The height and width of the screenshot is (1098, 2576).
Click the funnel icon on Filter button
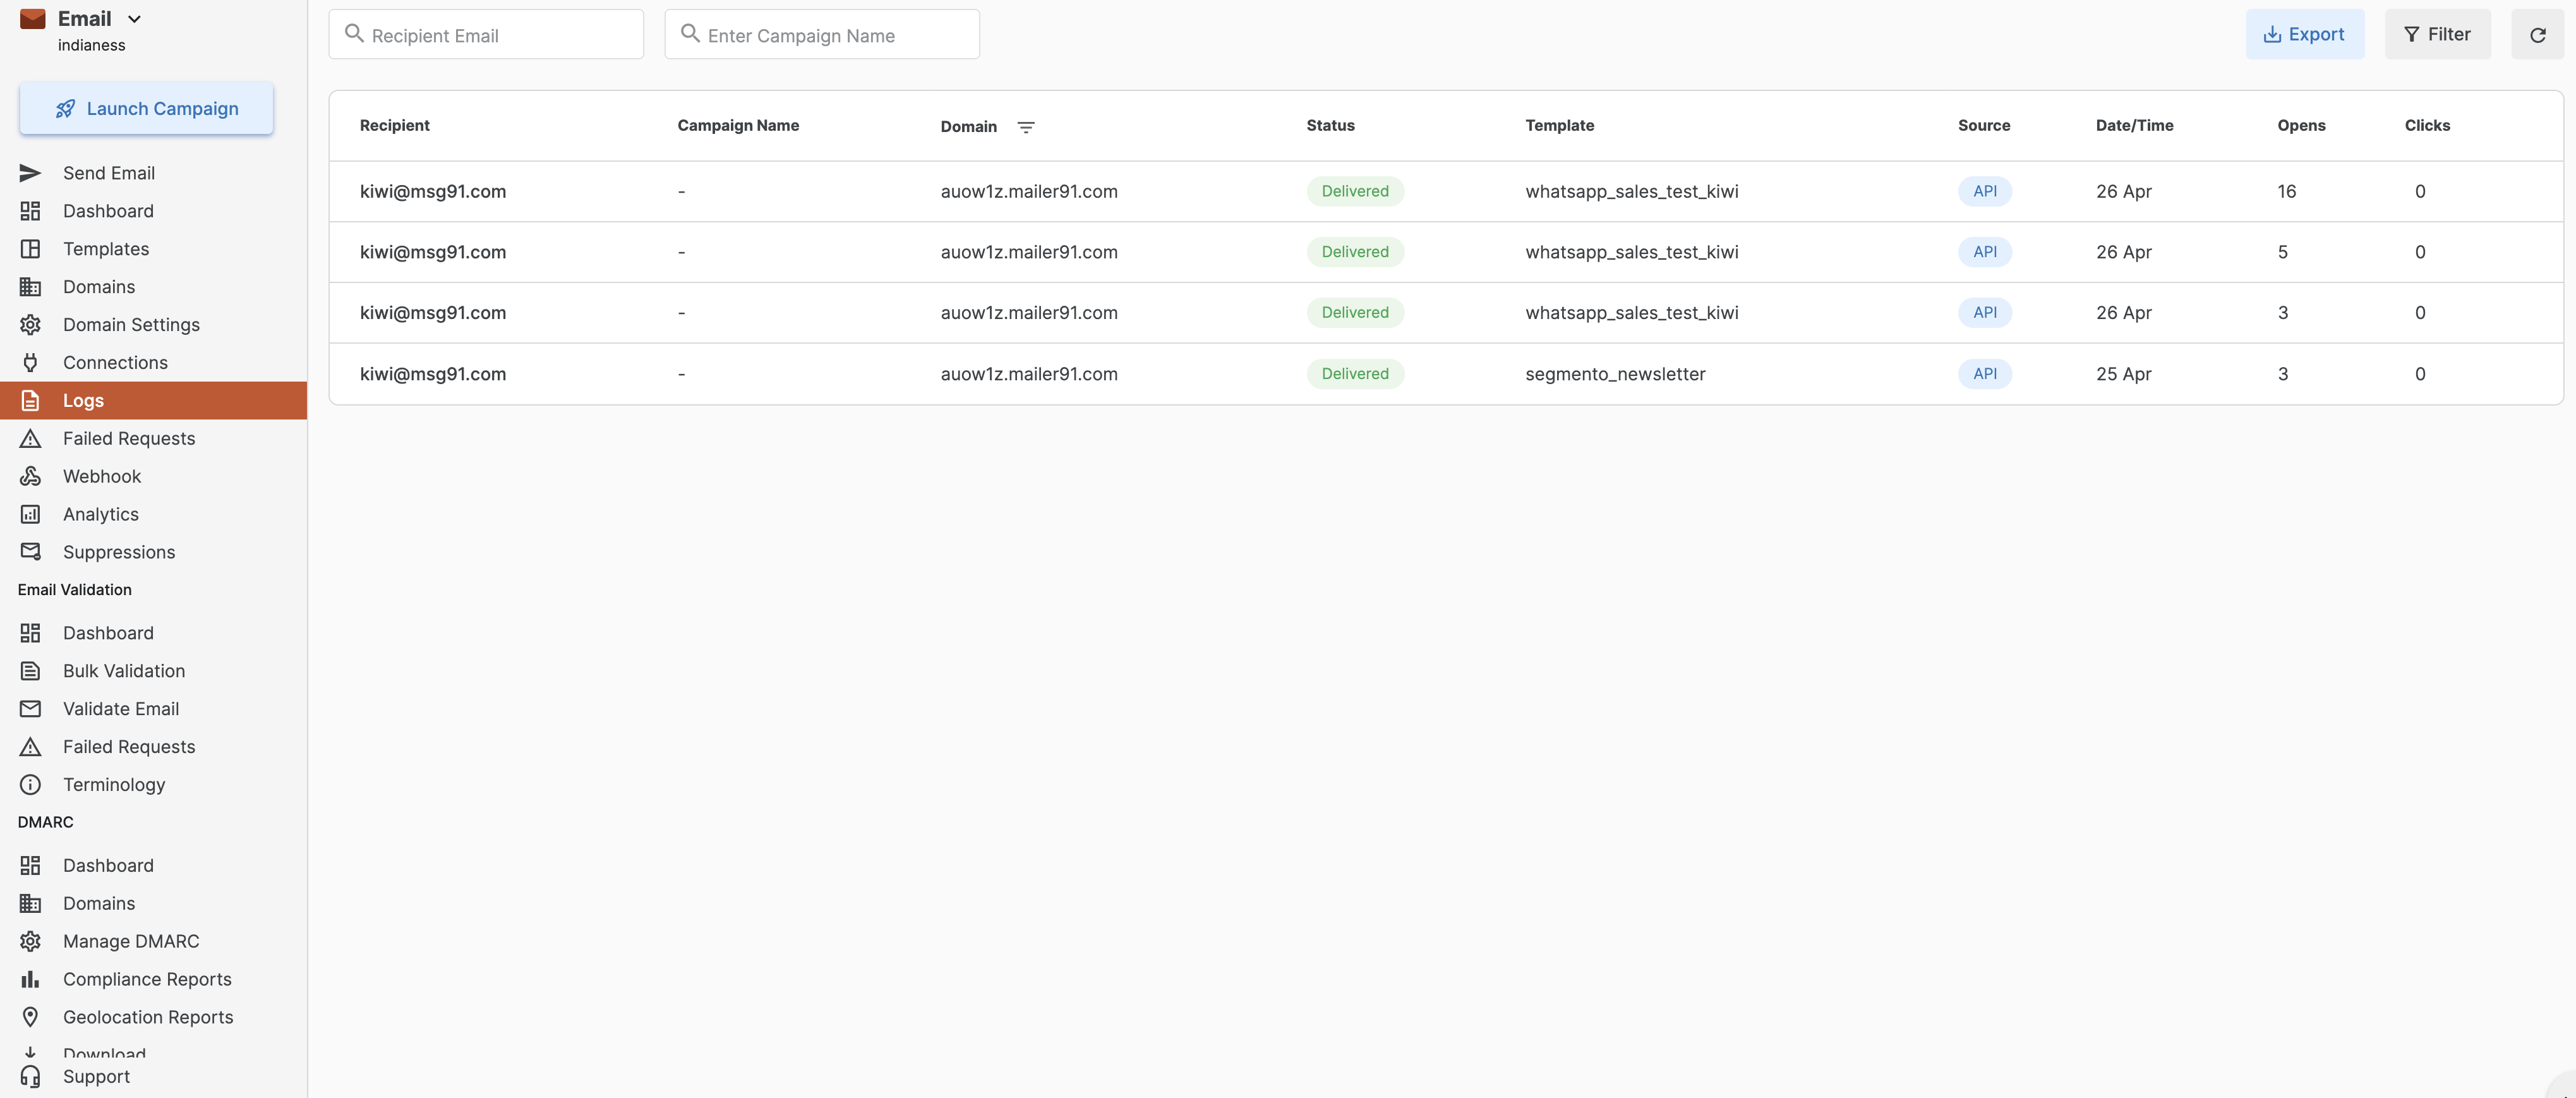click(x=2411, y=35)
